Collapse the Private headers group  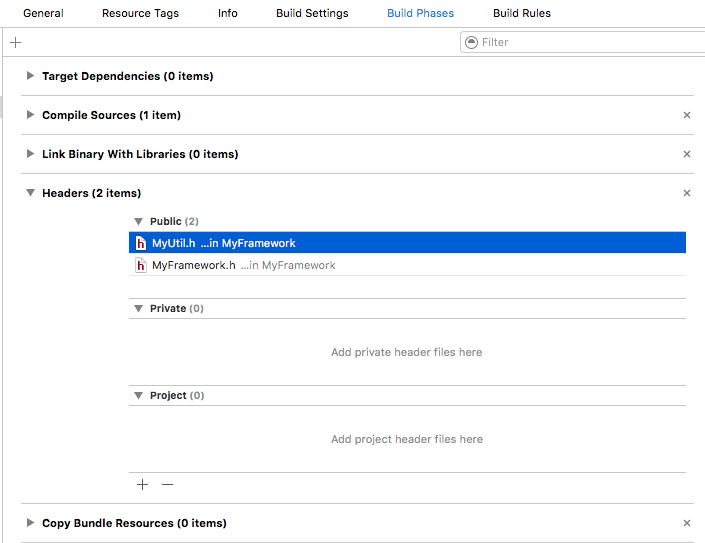139,308
